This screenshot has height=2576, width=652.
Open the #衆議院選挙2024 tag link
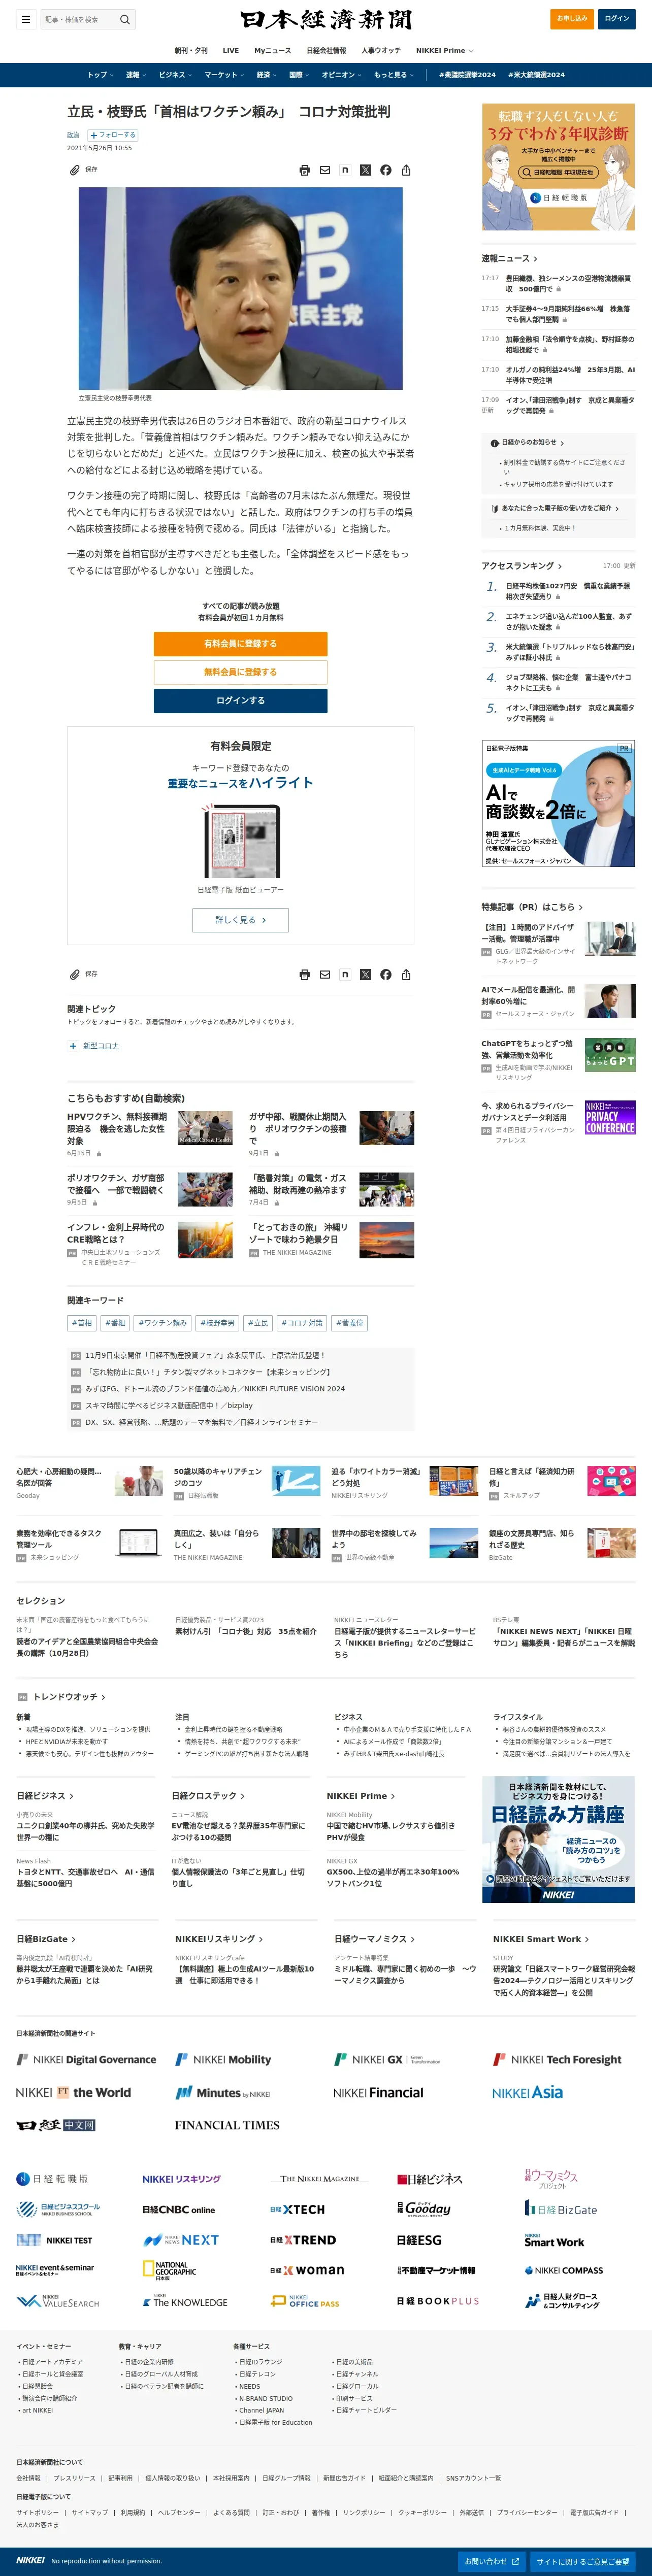click(467, 75)
